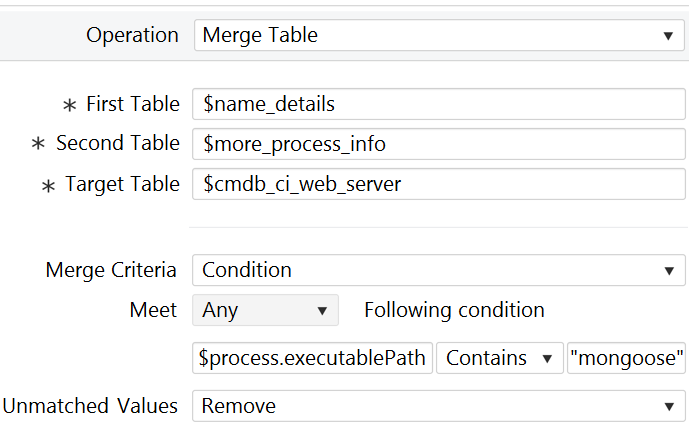Open the Operation dropdown showing Merge Table
The height and width of the screenshot is (428, 689).
pos(437,35)
